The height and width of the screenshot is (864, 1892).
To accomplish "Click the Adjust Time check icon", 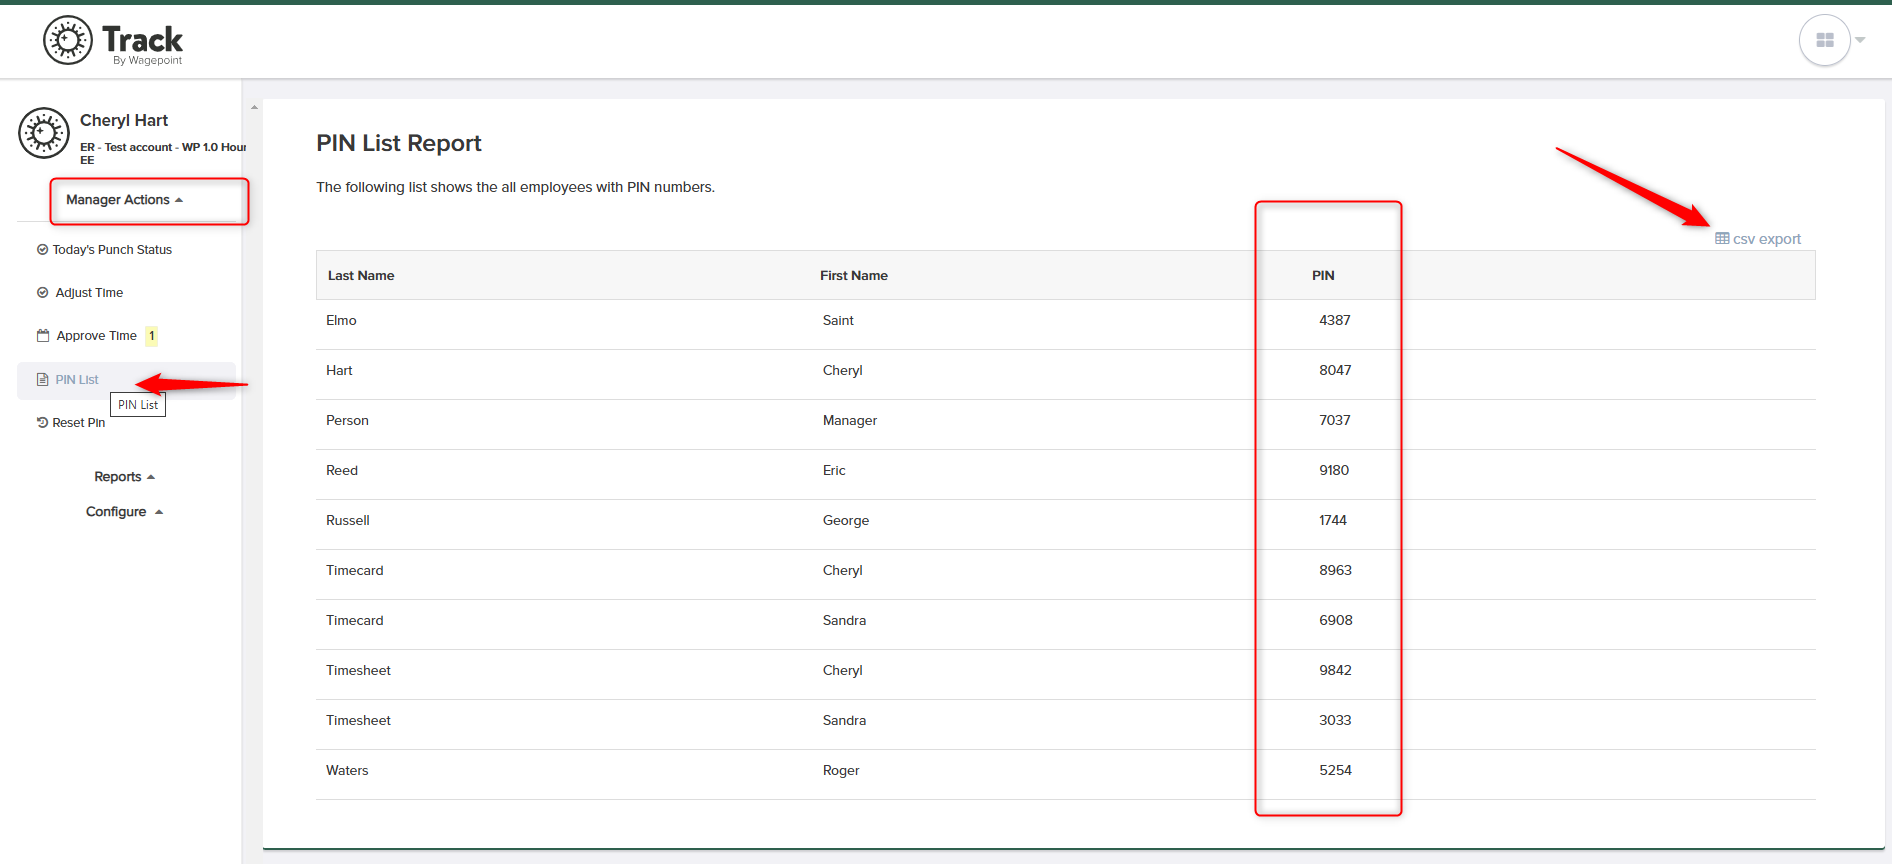I will (42, 293).
